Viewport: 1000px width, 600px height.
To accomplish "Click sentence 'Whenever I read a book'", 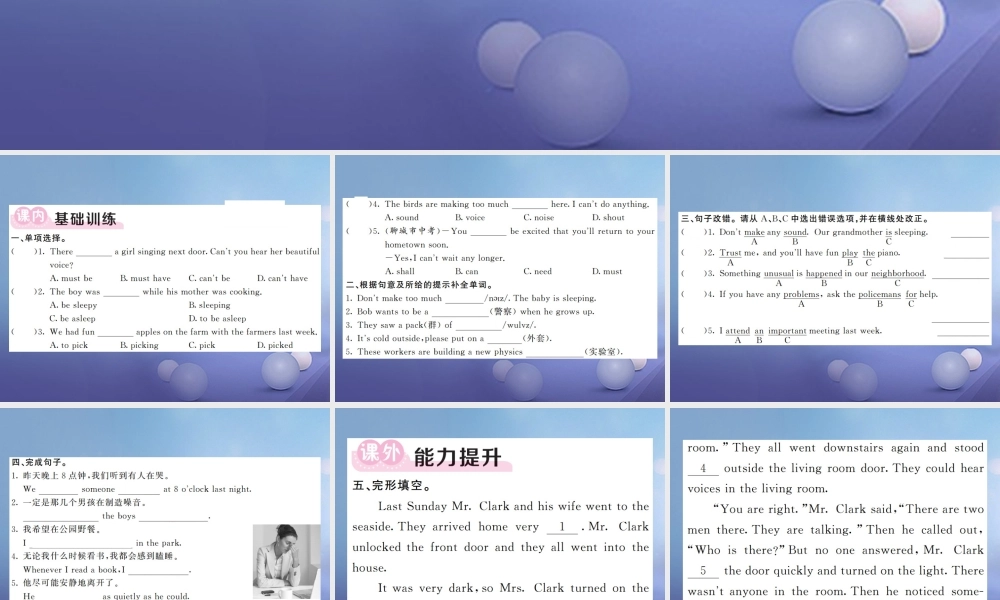I will coord(107,569).
